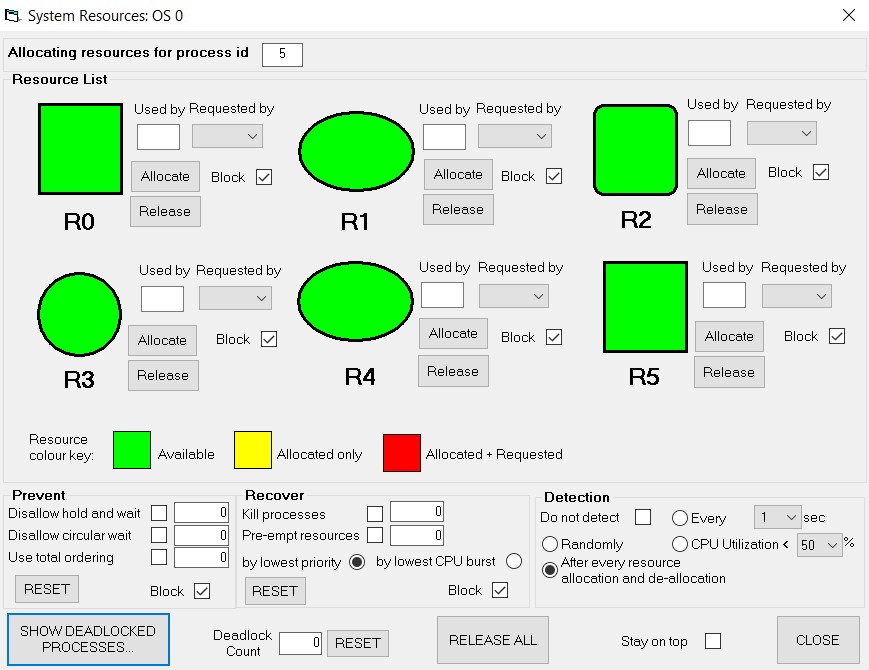Click the Allocate button for R1

[458, 174]
